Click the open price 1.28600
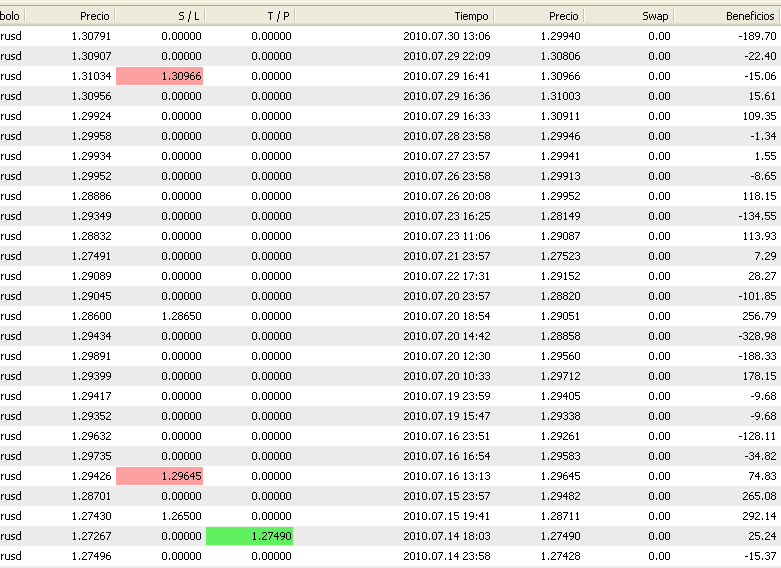Viewport: 781px width, 568px height. 91,316
